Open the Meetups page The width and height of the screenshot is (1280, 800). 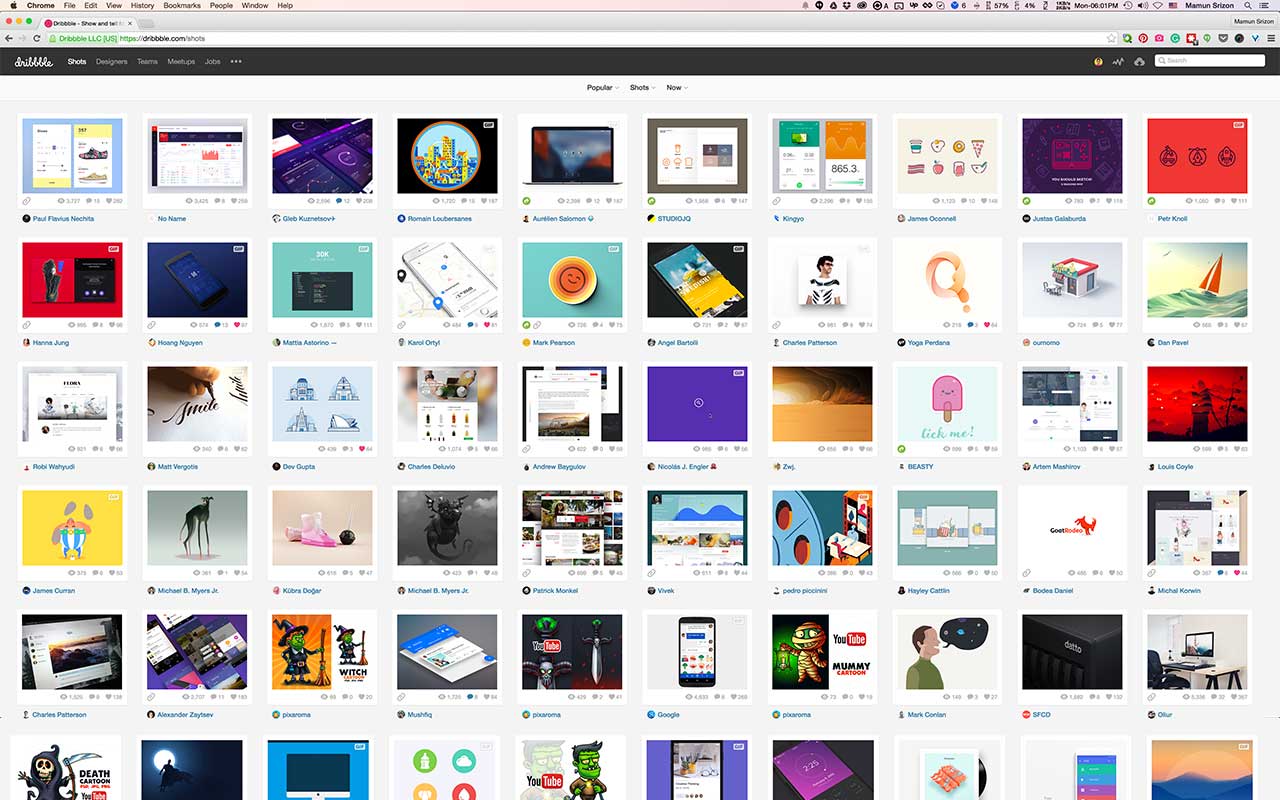pos(181,62)
